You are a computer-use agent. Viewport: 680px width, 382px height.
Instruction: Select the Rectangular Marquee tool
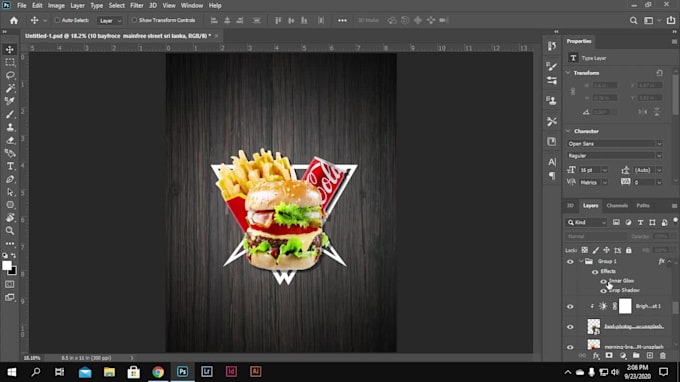[x=10, y=62]
